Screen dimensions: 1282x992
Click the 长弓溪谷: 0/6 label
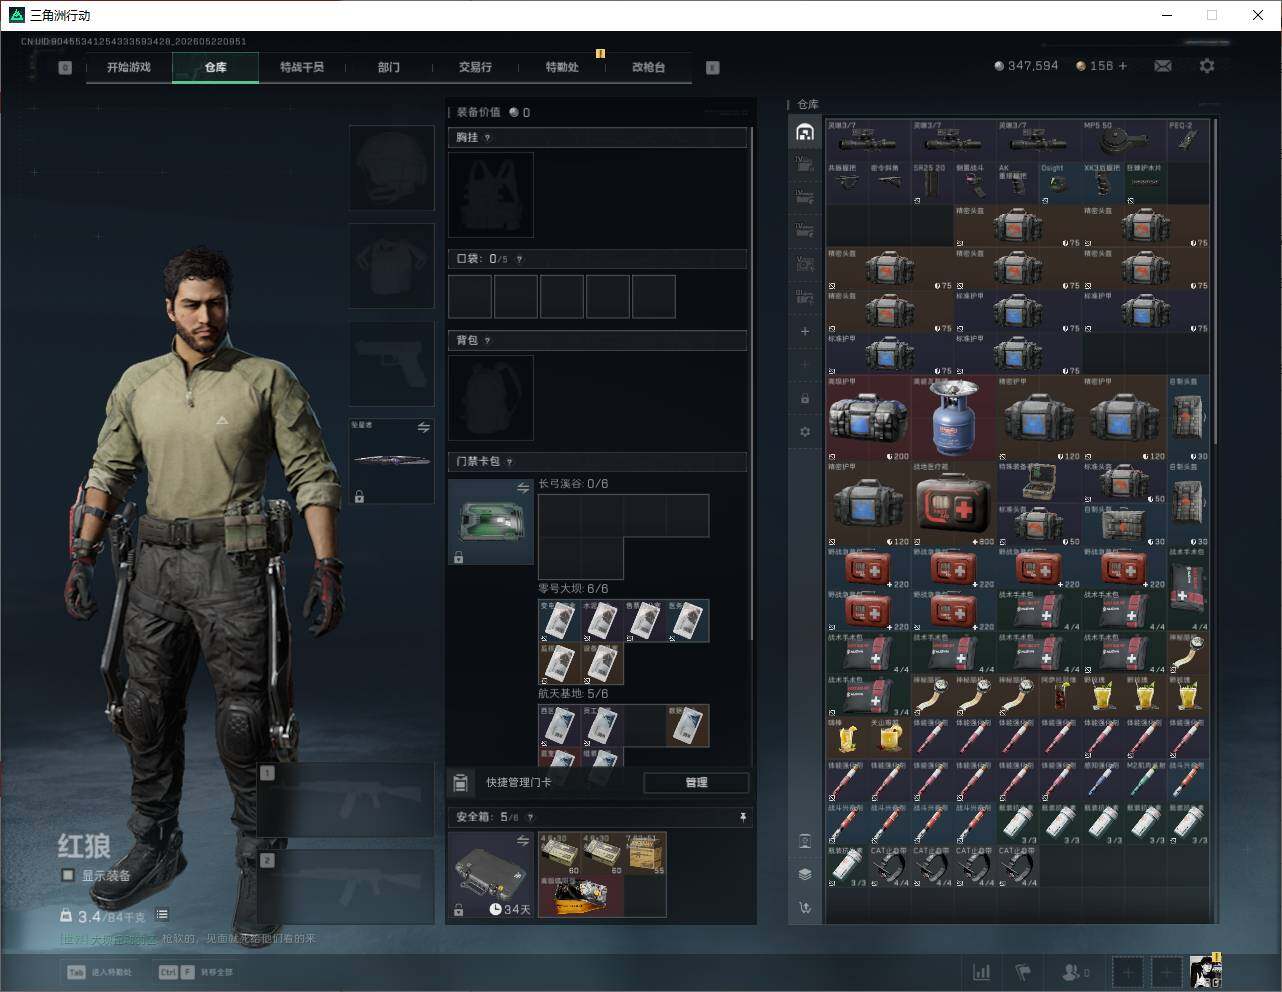click(573, 484)
